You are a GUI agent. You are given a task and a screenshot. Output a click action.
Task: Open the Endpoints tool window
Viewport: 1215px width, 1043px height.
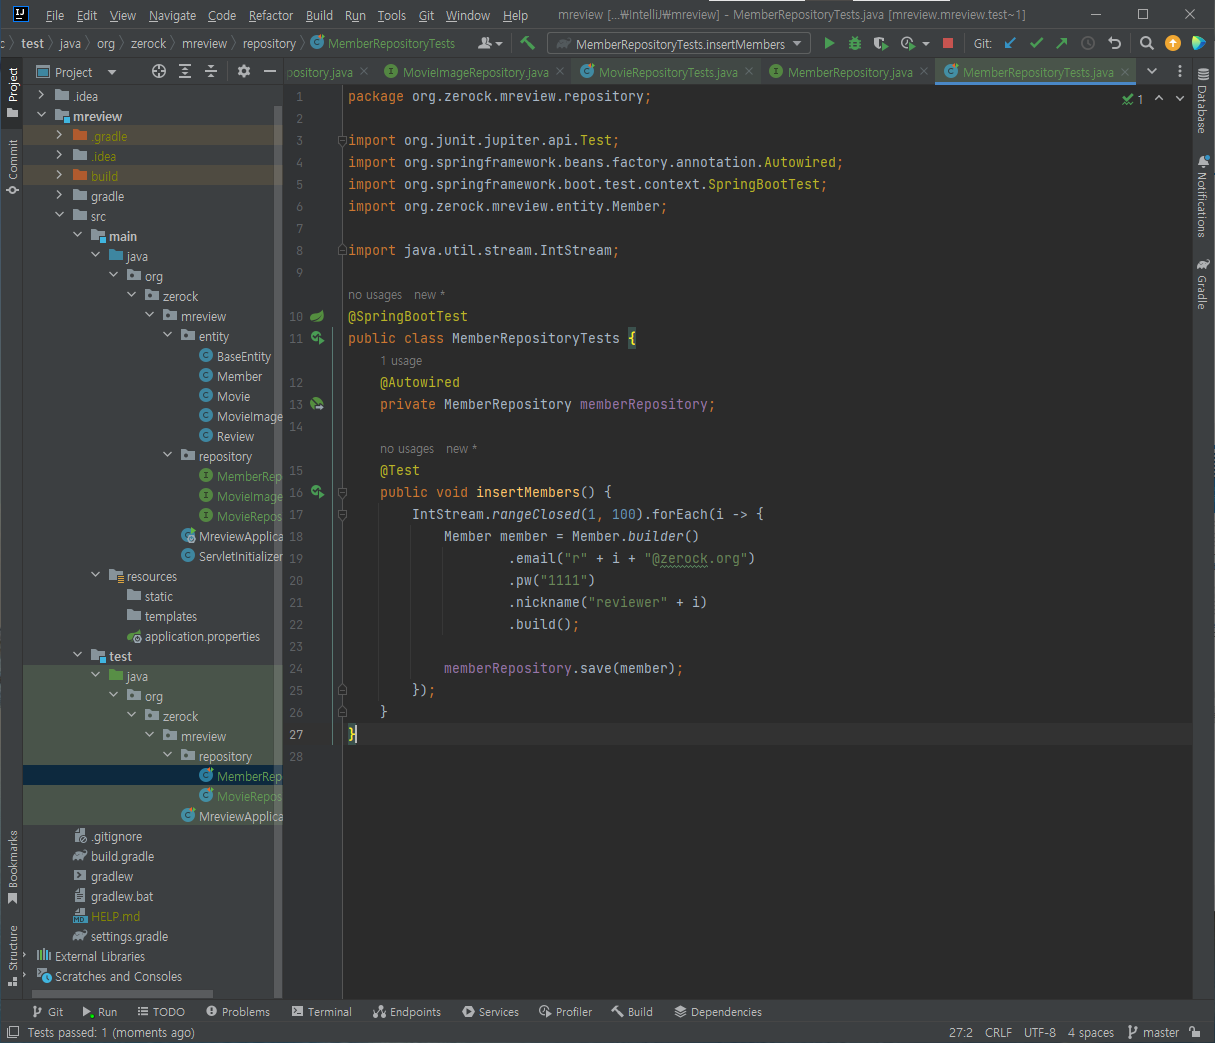point(406,1012)
